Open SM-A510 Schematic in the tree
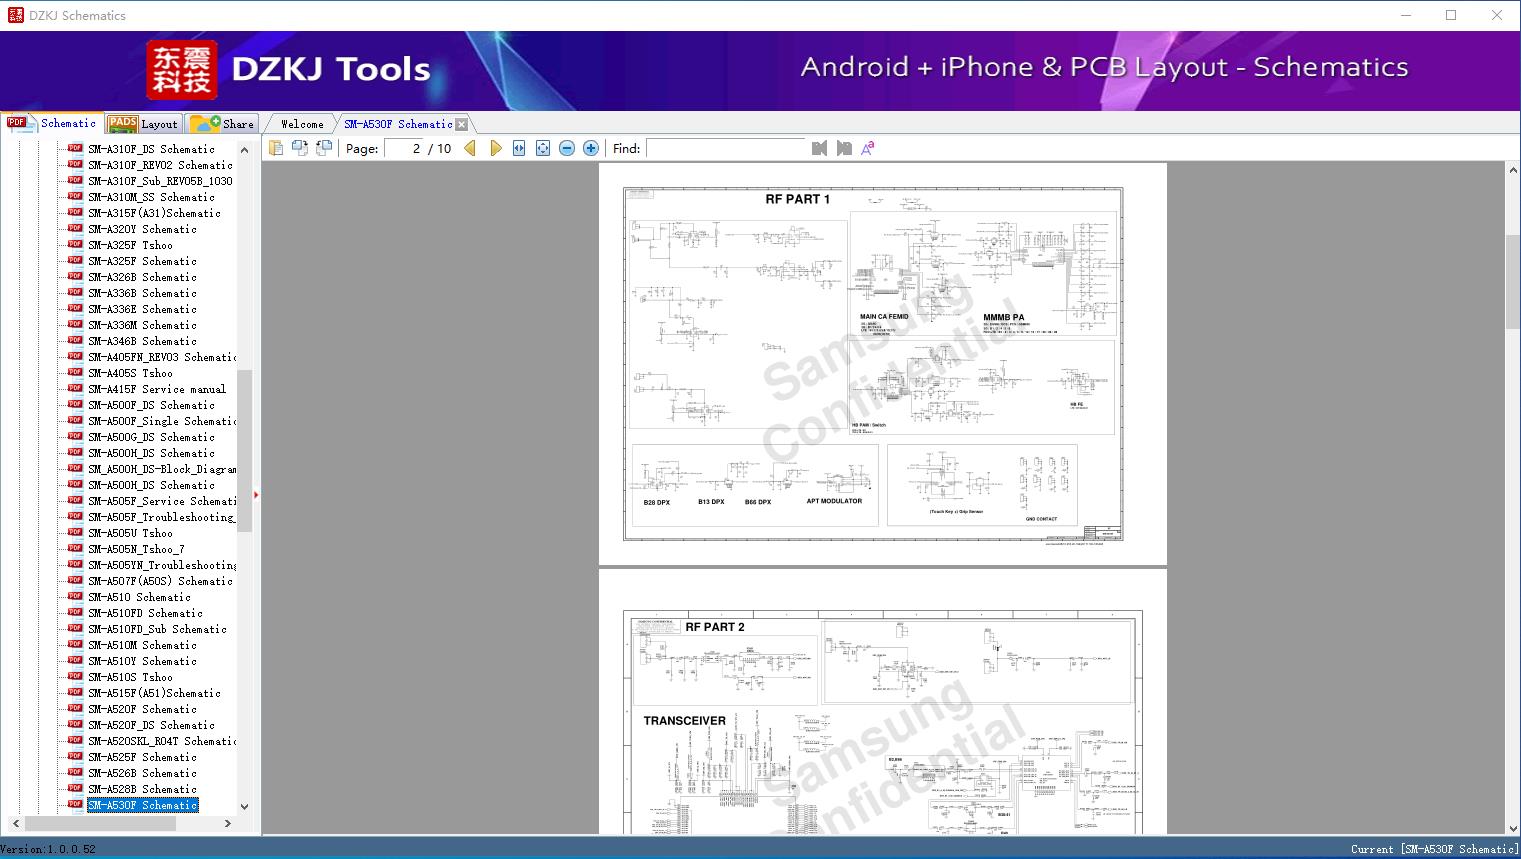 coord(139,597)
